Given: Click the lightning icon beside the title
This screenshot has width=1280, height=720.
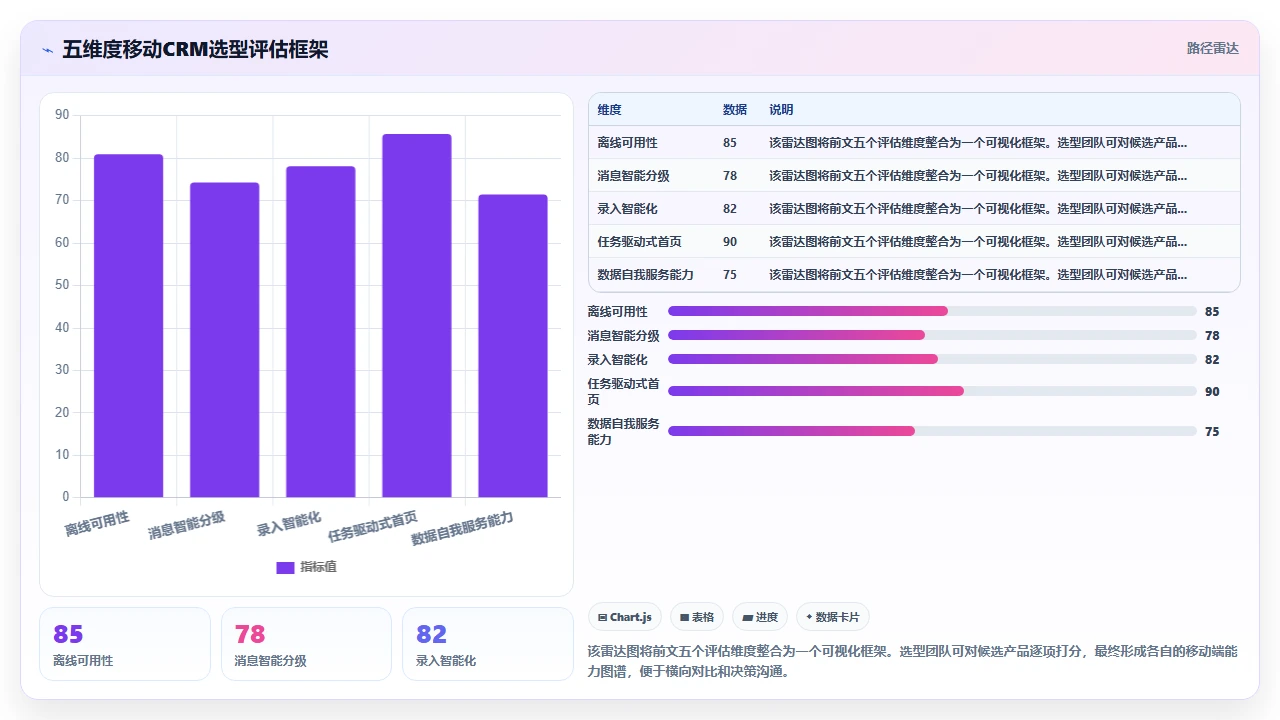Looking at the screenshot, I should [47, 49].
